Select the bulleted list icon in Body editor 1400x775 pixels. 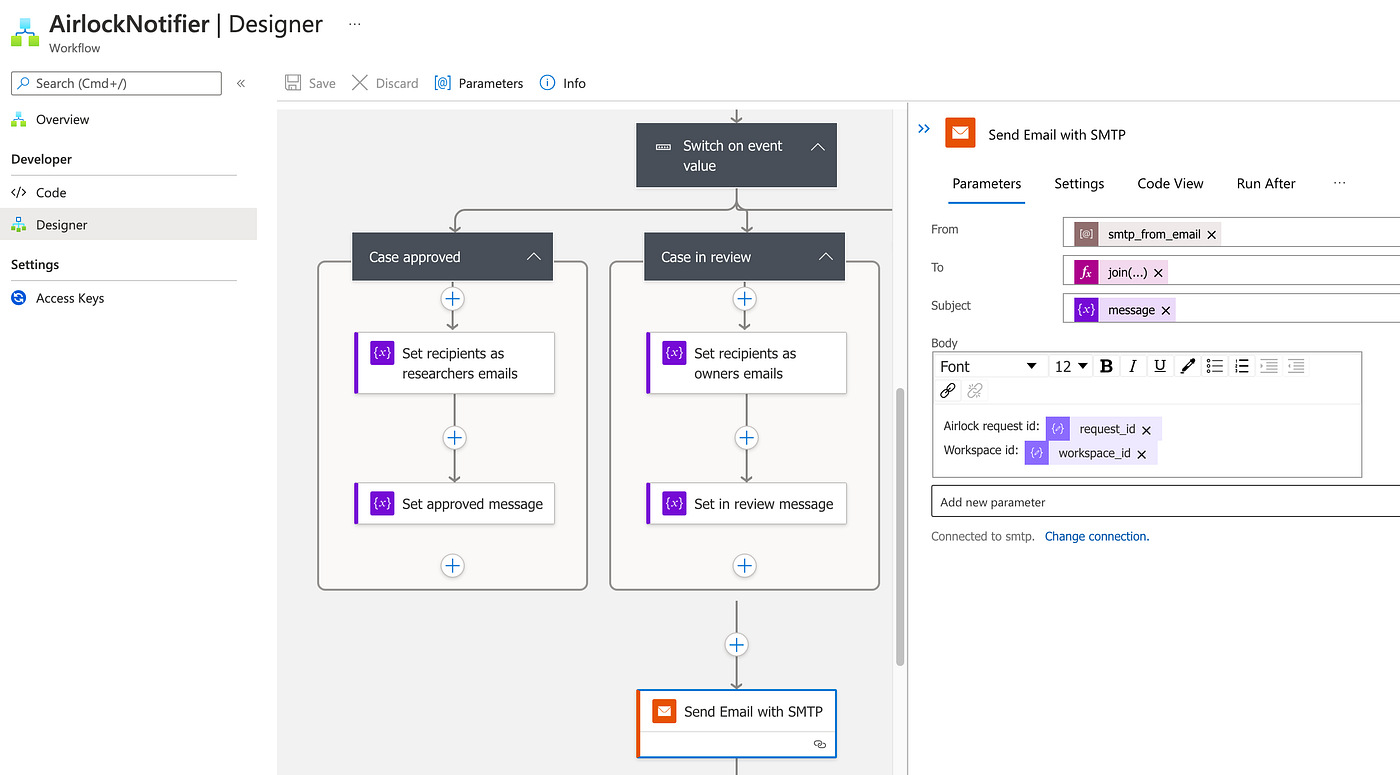[1214, 366]
